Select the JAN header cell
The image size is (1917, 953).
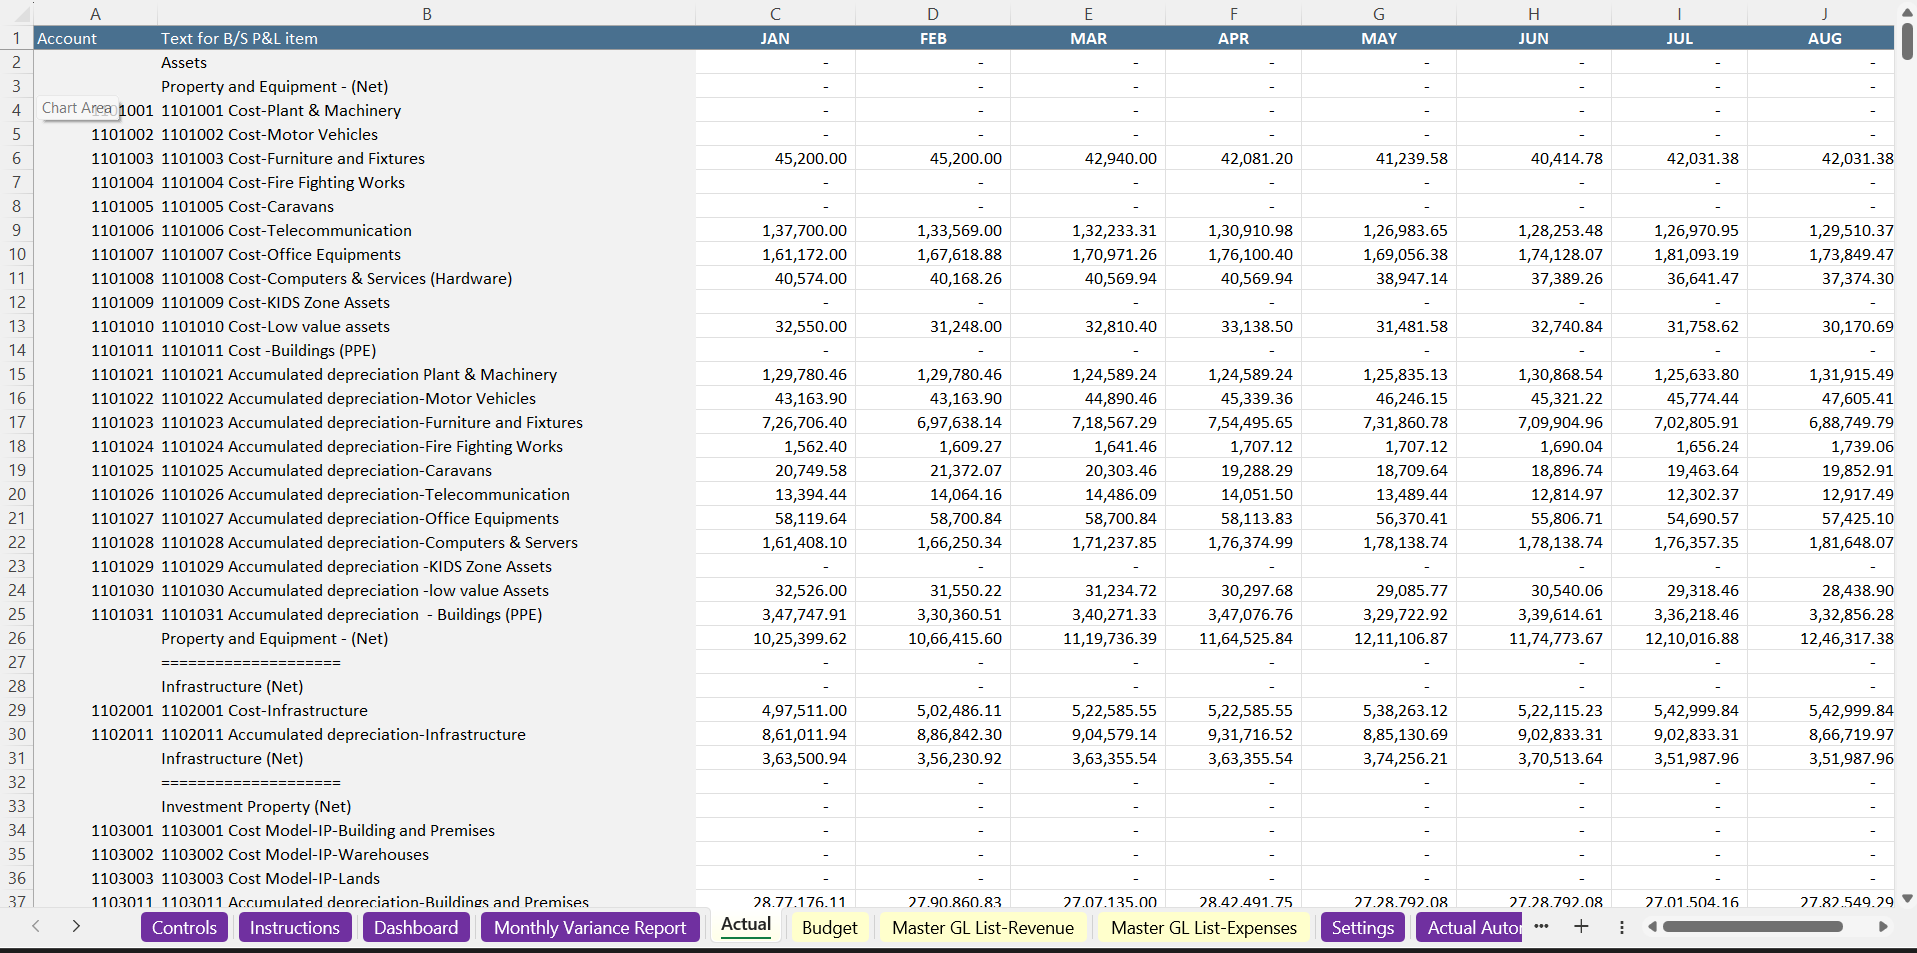[775, 38]
